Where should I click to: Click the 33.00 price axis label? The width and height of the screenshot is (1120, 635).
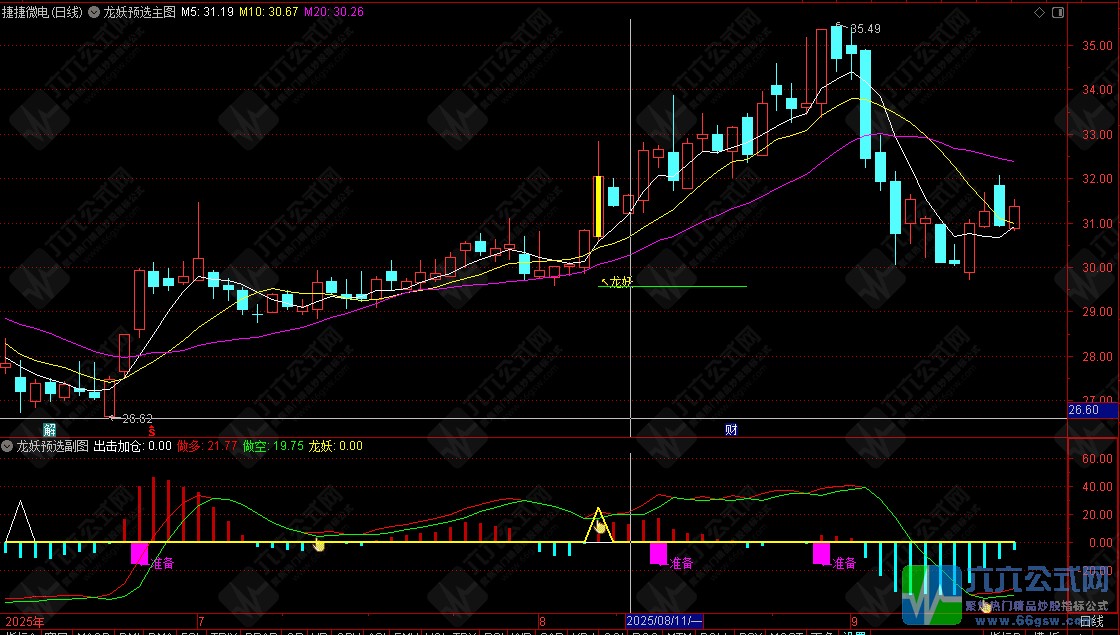(1097, 134)
